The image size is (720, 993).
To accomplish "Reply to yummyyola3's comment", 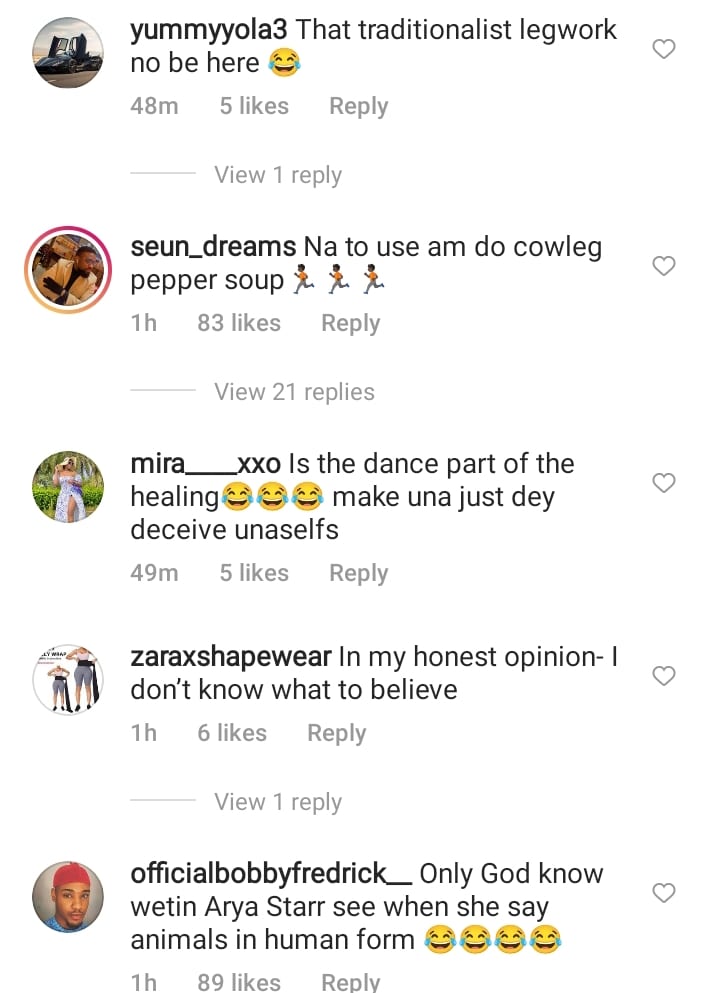I will point(358,107).
